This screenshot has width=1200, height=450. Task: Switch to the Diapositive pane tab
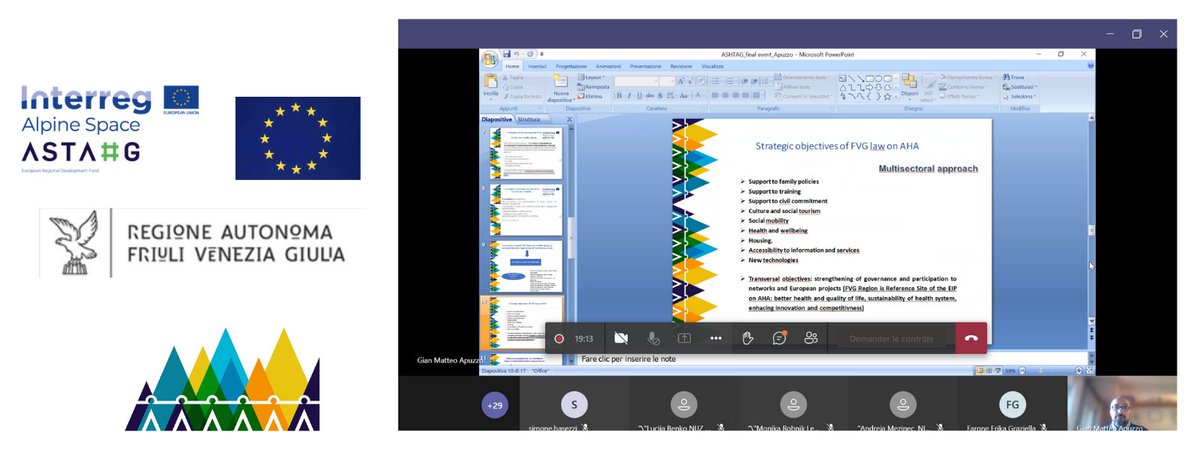(497, 119)
